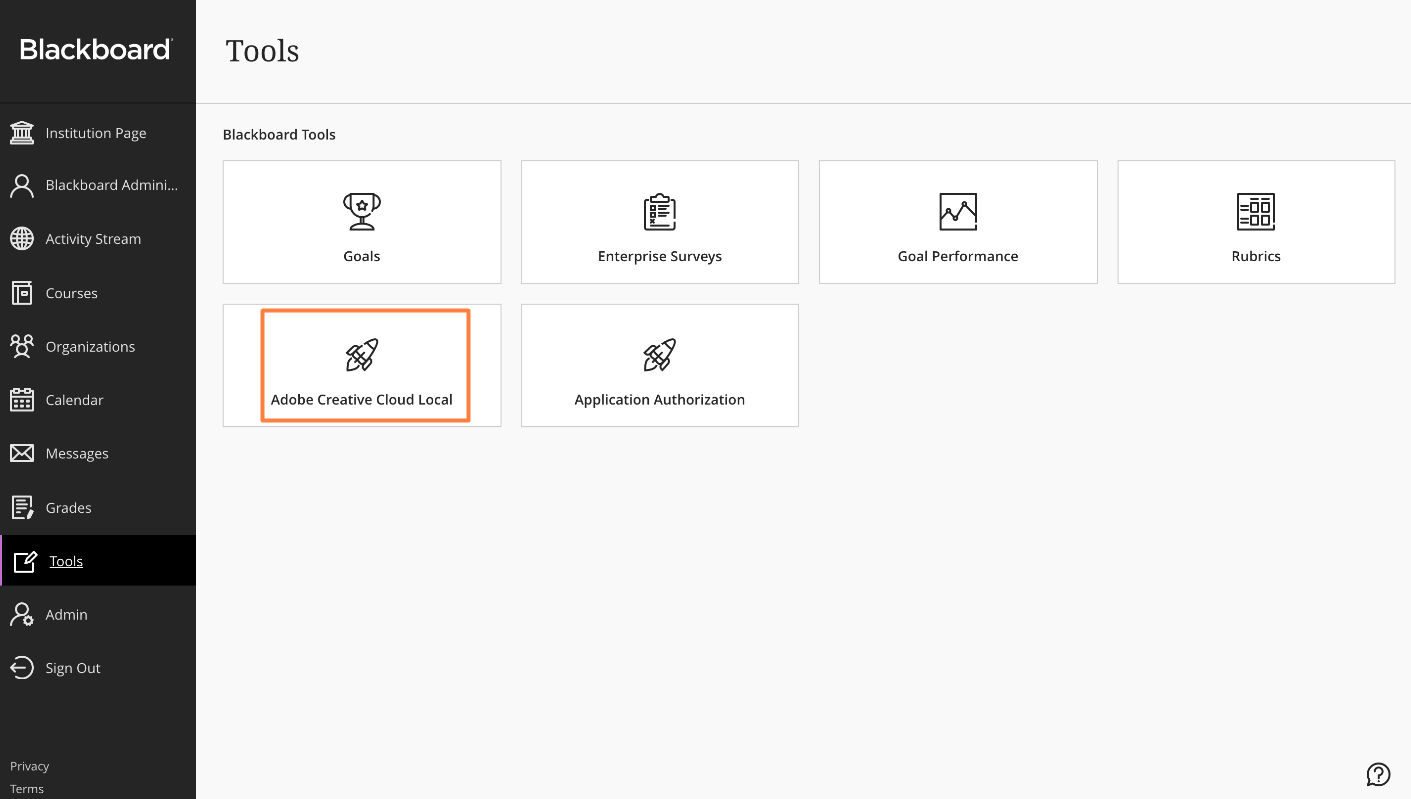Open the Rubrics tool label
This screenshot has height=799, width=1411.
1256,256
